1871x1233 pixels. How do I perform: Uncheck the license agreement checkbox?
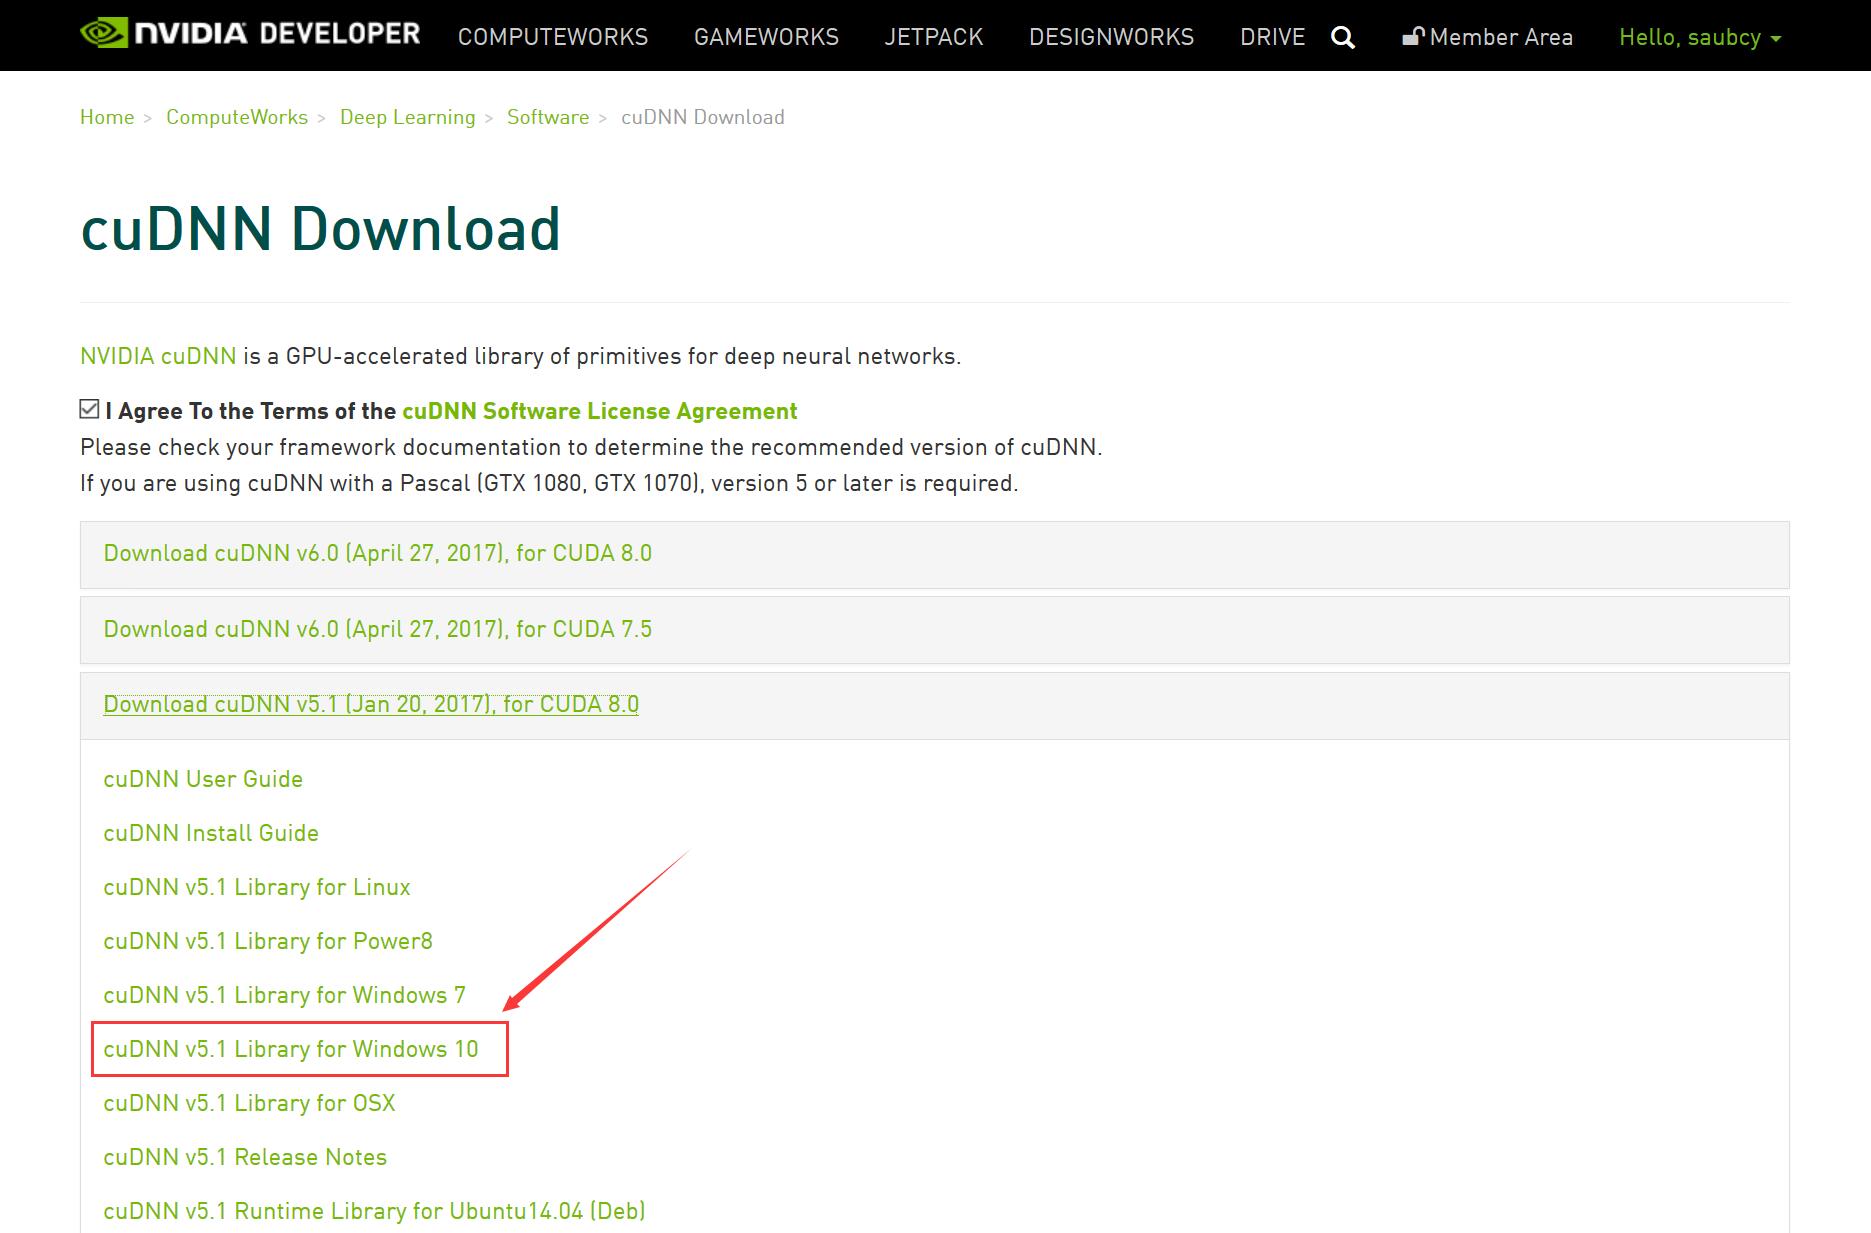[89, 409]
